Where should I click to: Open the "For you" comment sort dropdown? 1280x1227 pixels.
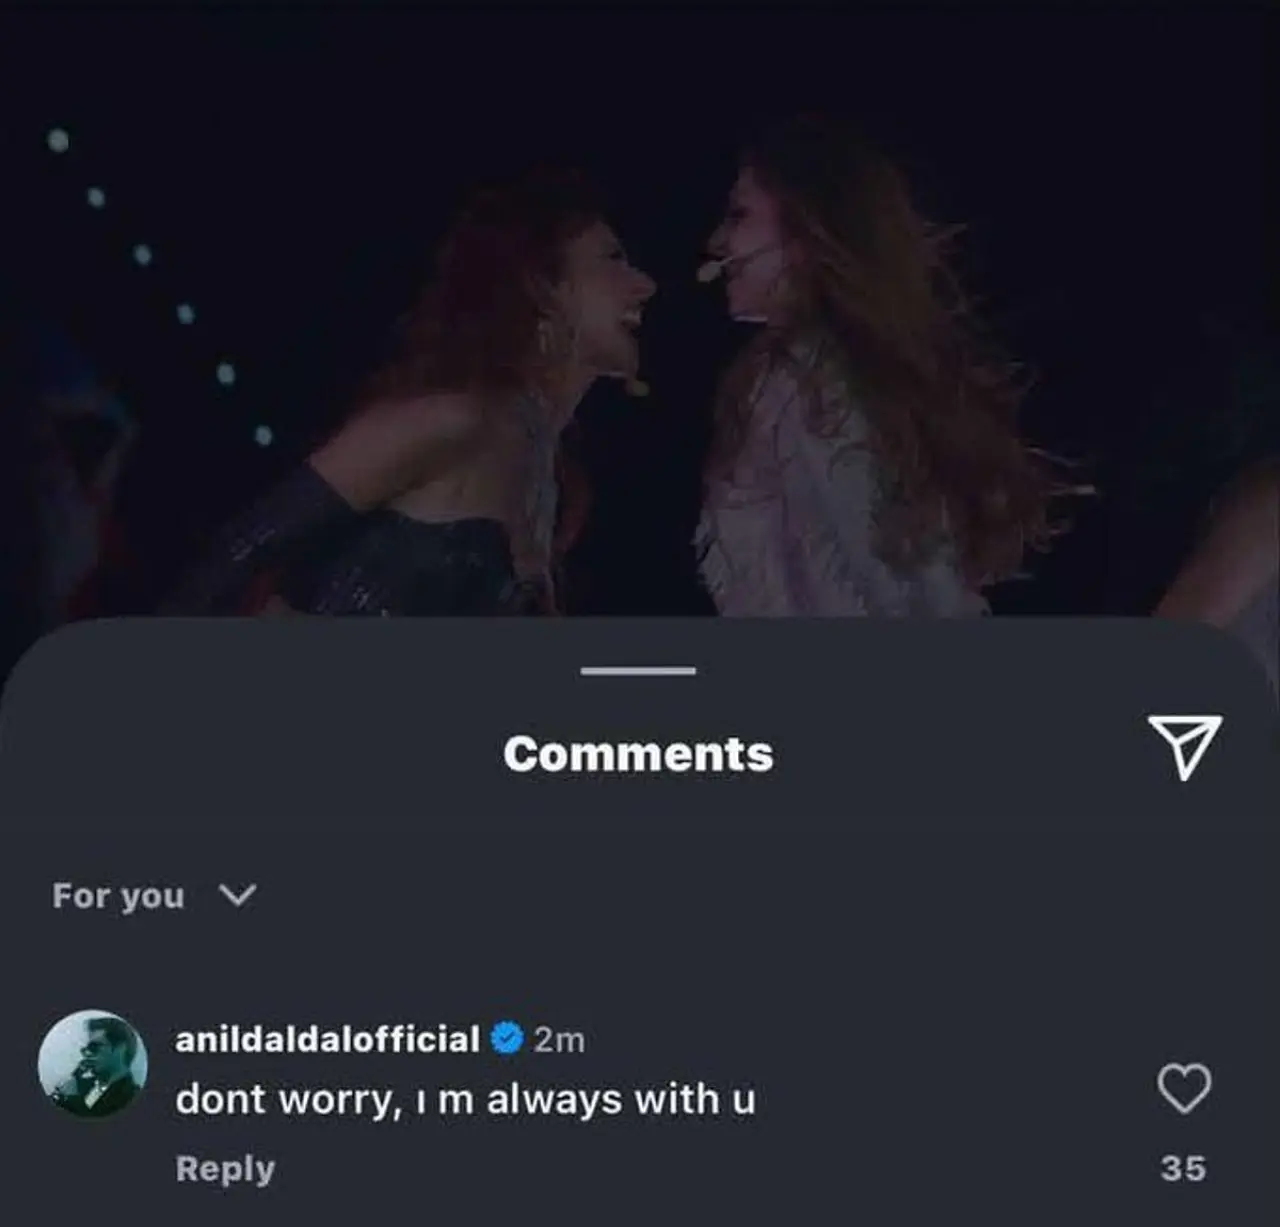pyautogui.click(x=119, y=895)
